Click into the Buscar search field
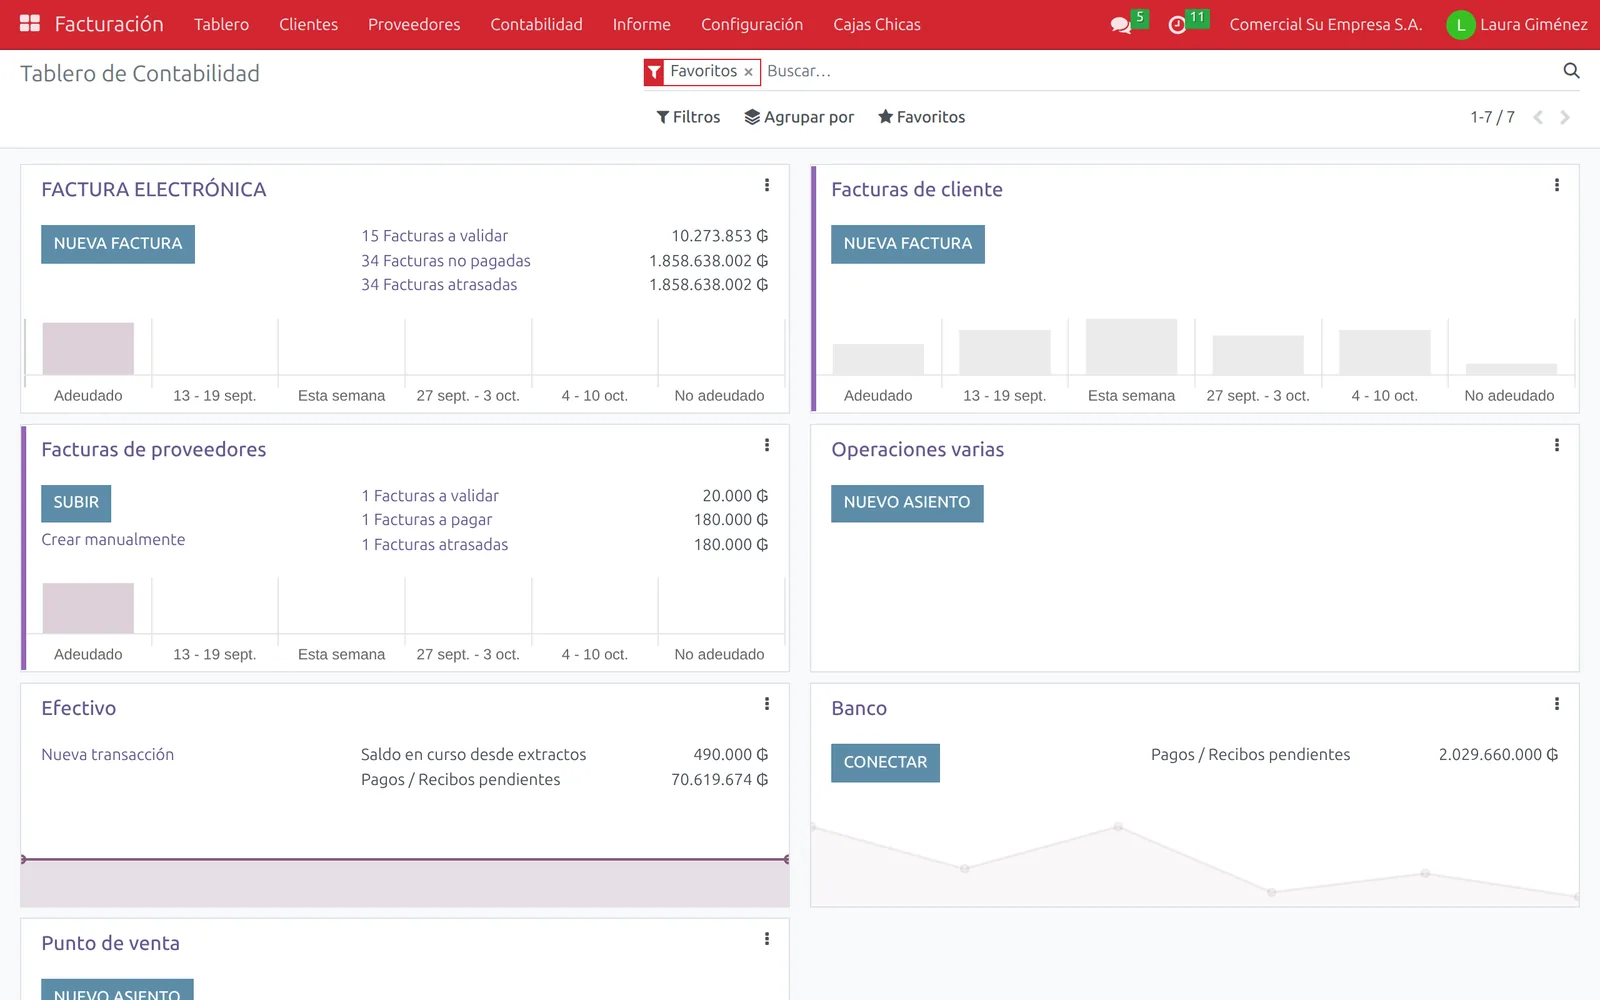 1160,71
